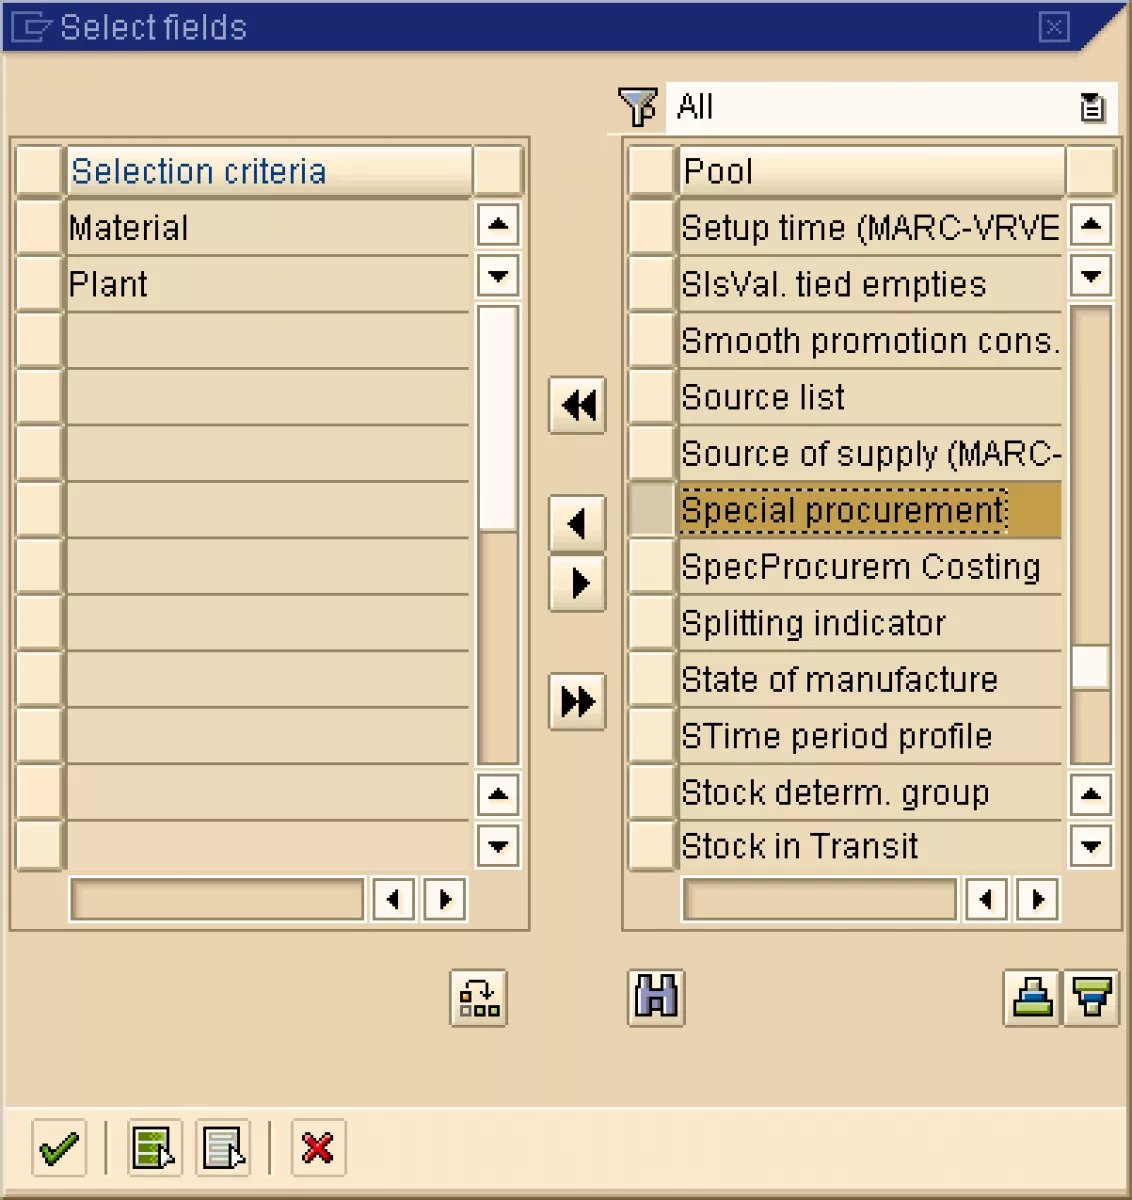Click the gray document-with-cursor icon in bottom toolbar
The height and width of the screenshot is (1200, 1132).
[222, 1148]
